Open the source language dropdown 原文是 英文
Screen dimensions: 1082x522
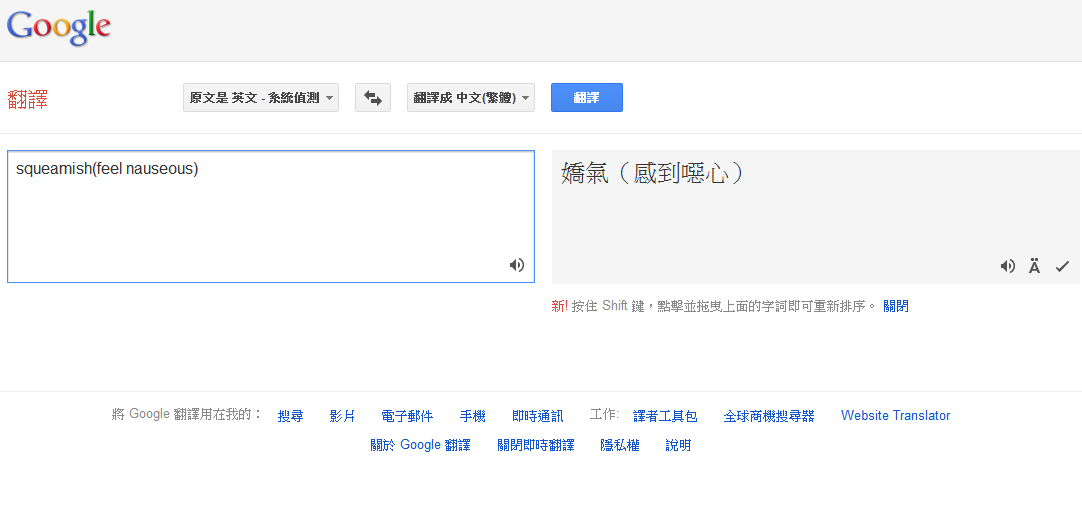pyautogui.click(x=261, y=97)
